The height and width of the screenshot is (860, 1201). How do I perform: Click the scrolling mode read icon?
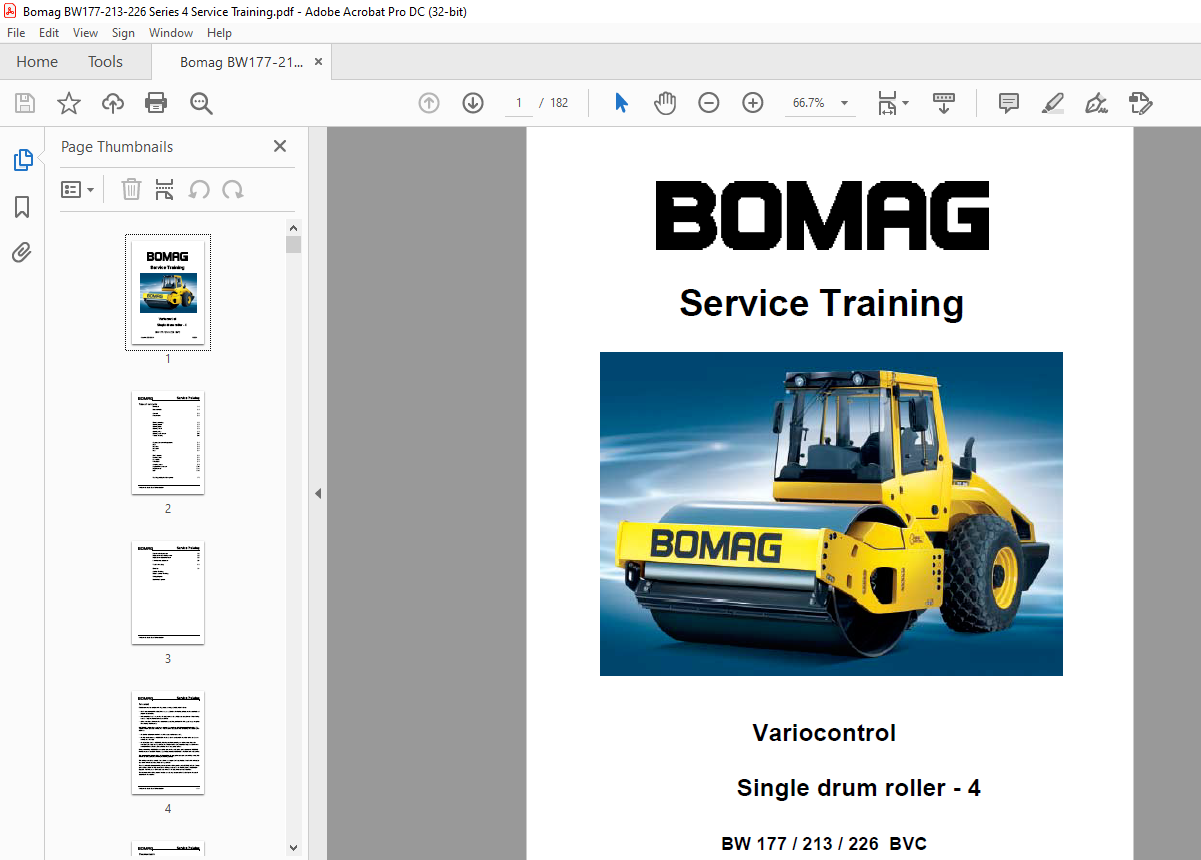coord(944,103)
